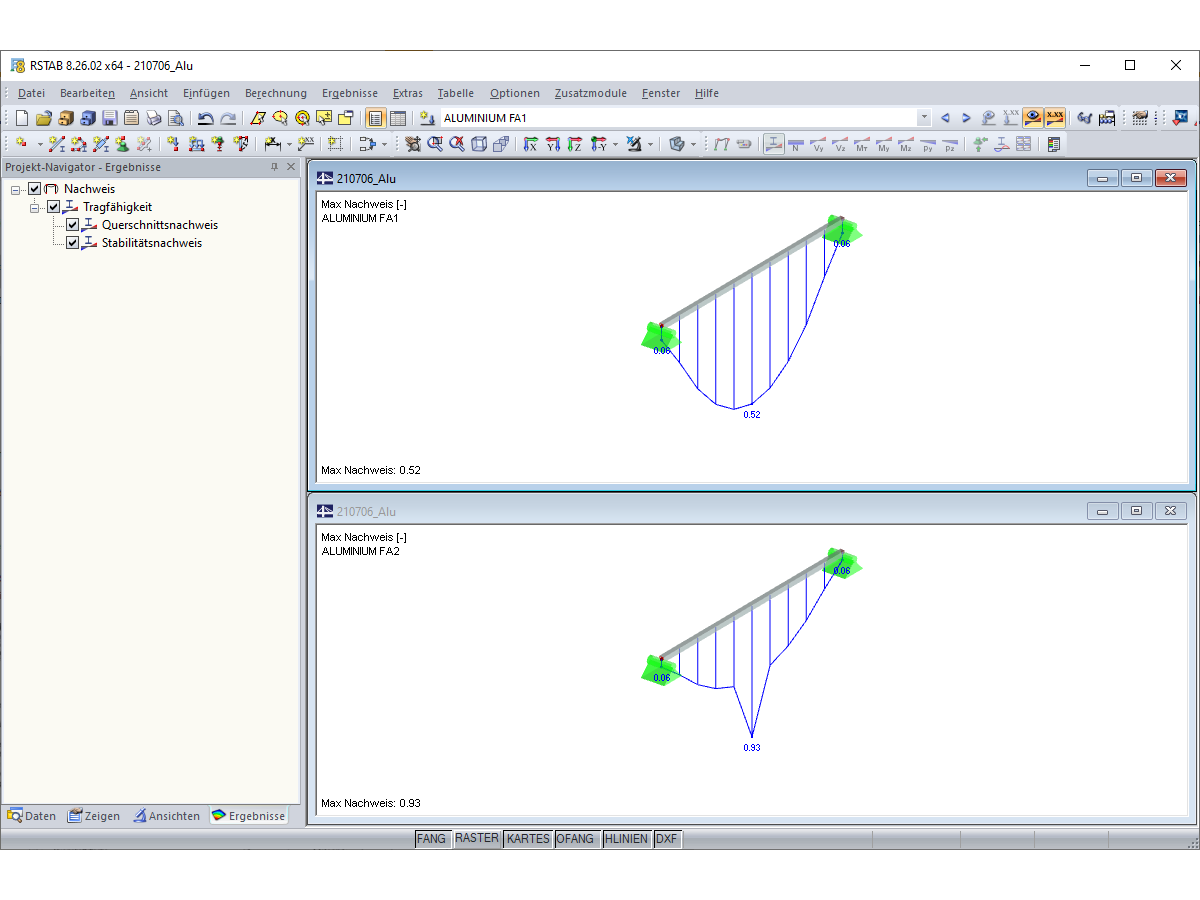Switch to the Daten navigator tab

pos(32,816)
